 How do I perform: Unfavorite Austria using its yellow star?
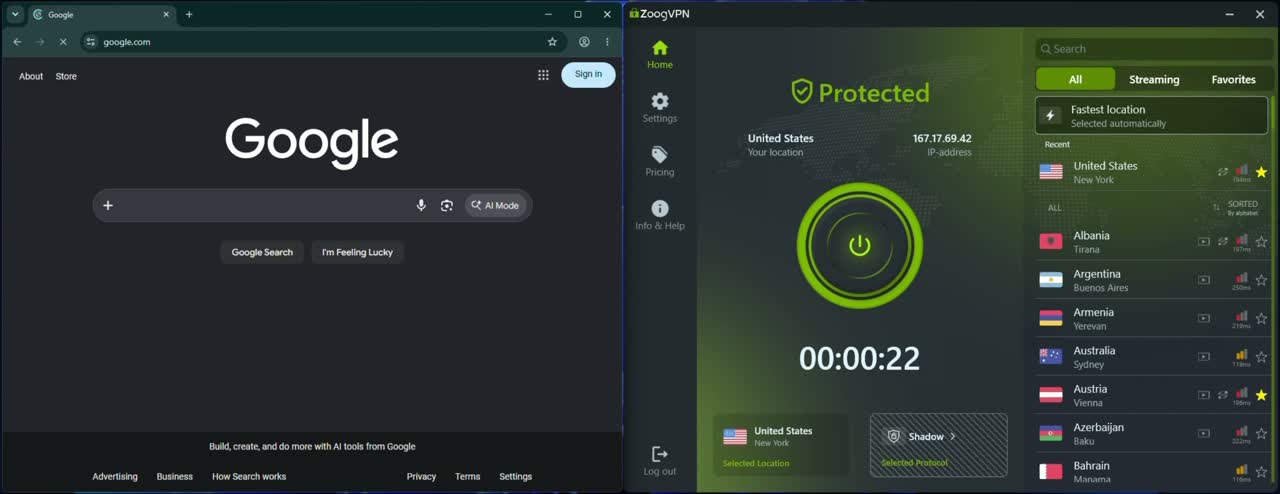1261,395
